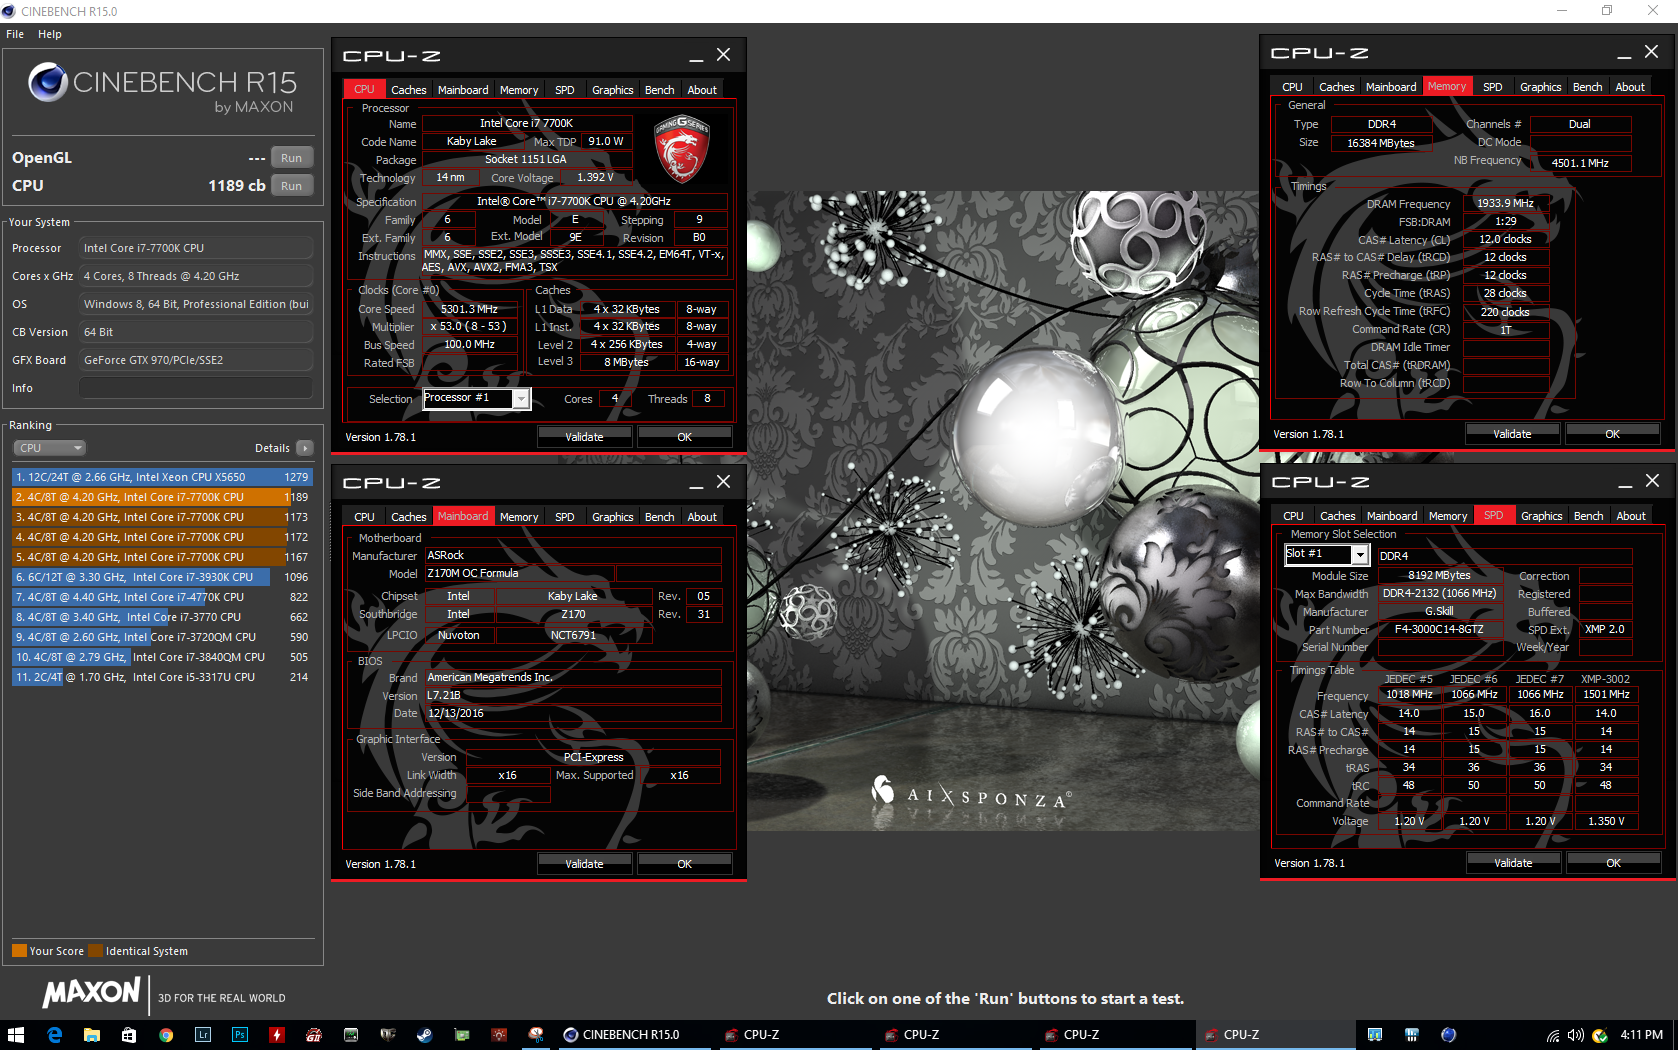Switch to Caches tab in CPU window
Screen dimensions: 1678x1050
pyautogui.click(x=408, y=90)
